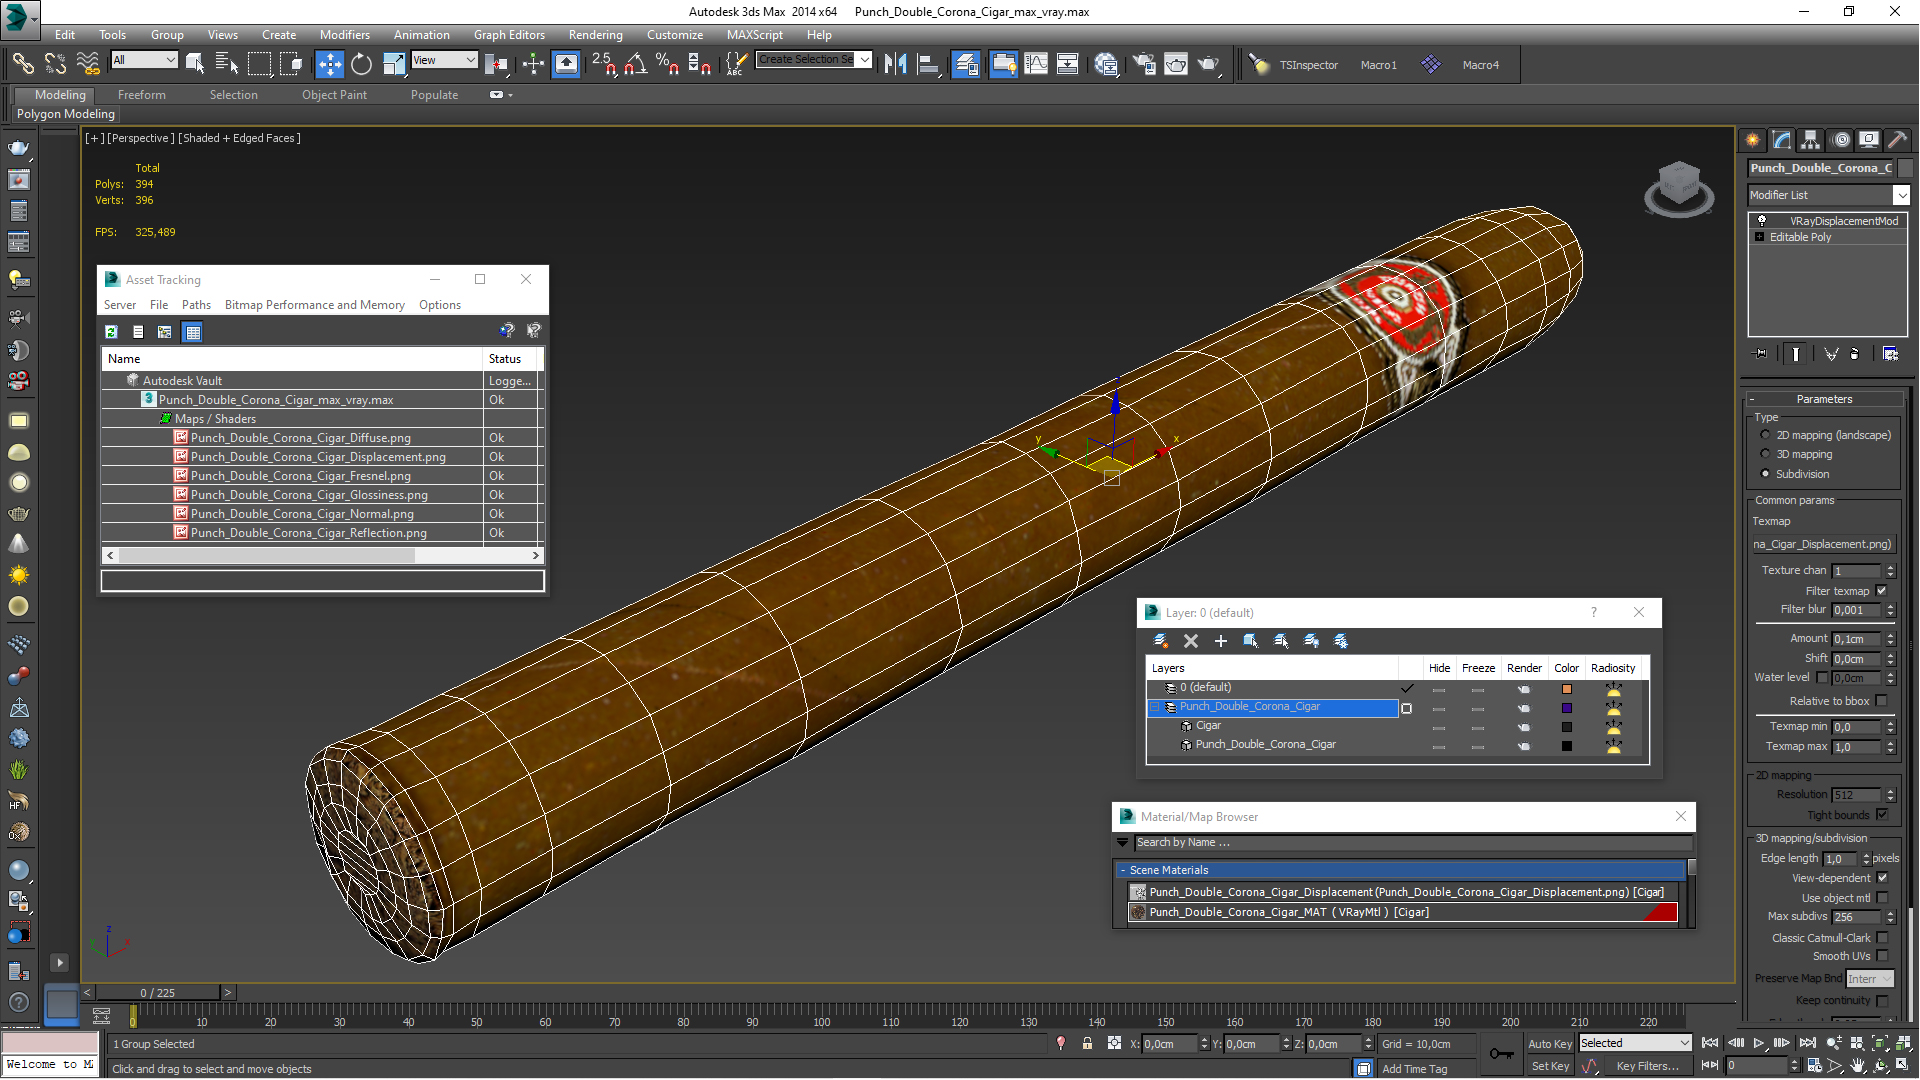This screenshot has height=1080, width=1920.
Task: Select the Move transform tool
Action: click(329, 64)
